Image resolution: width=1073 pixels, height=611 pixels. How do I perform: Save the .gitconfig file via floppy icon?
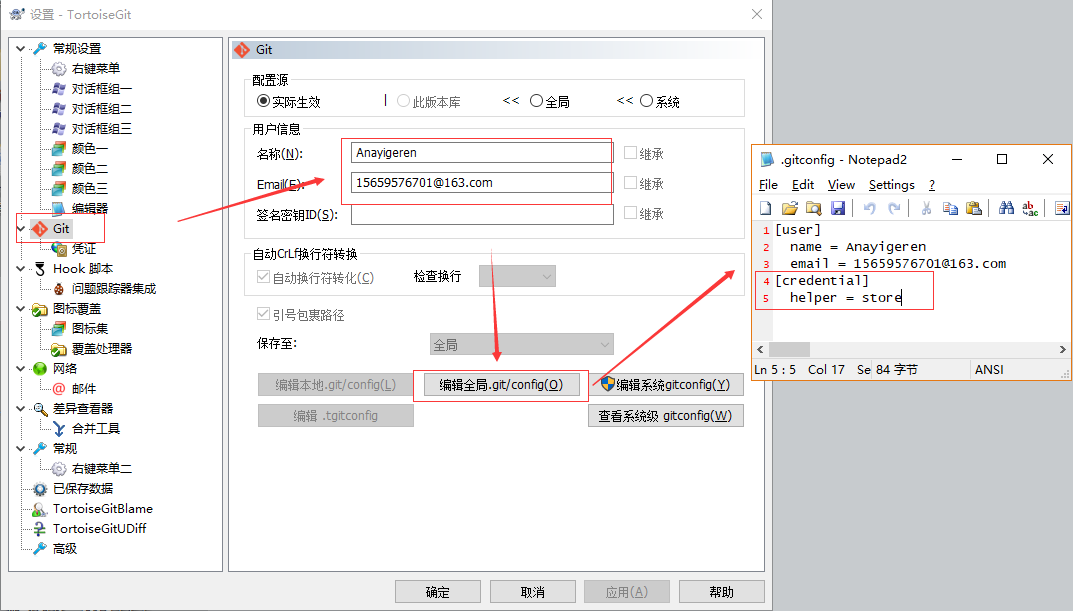[838, 208]
